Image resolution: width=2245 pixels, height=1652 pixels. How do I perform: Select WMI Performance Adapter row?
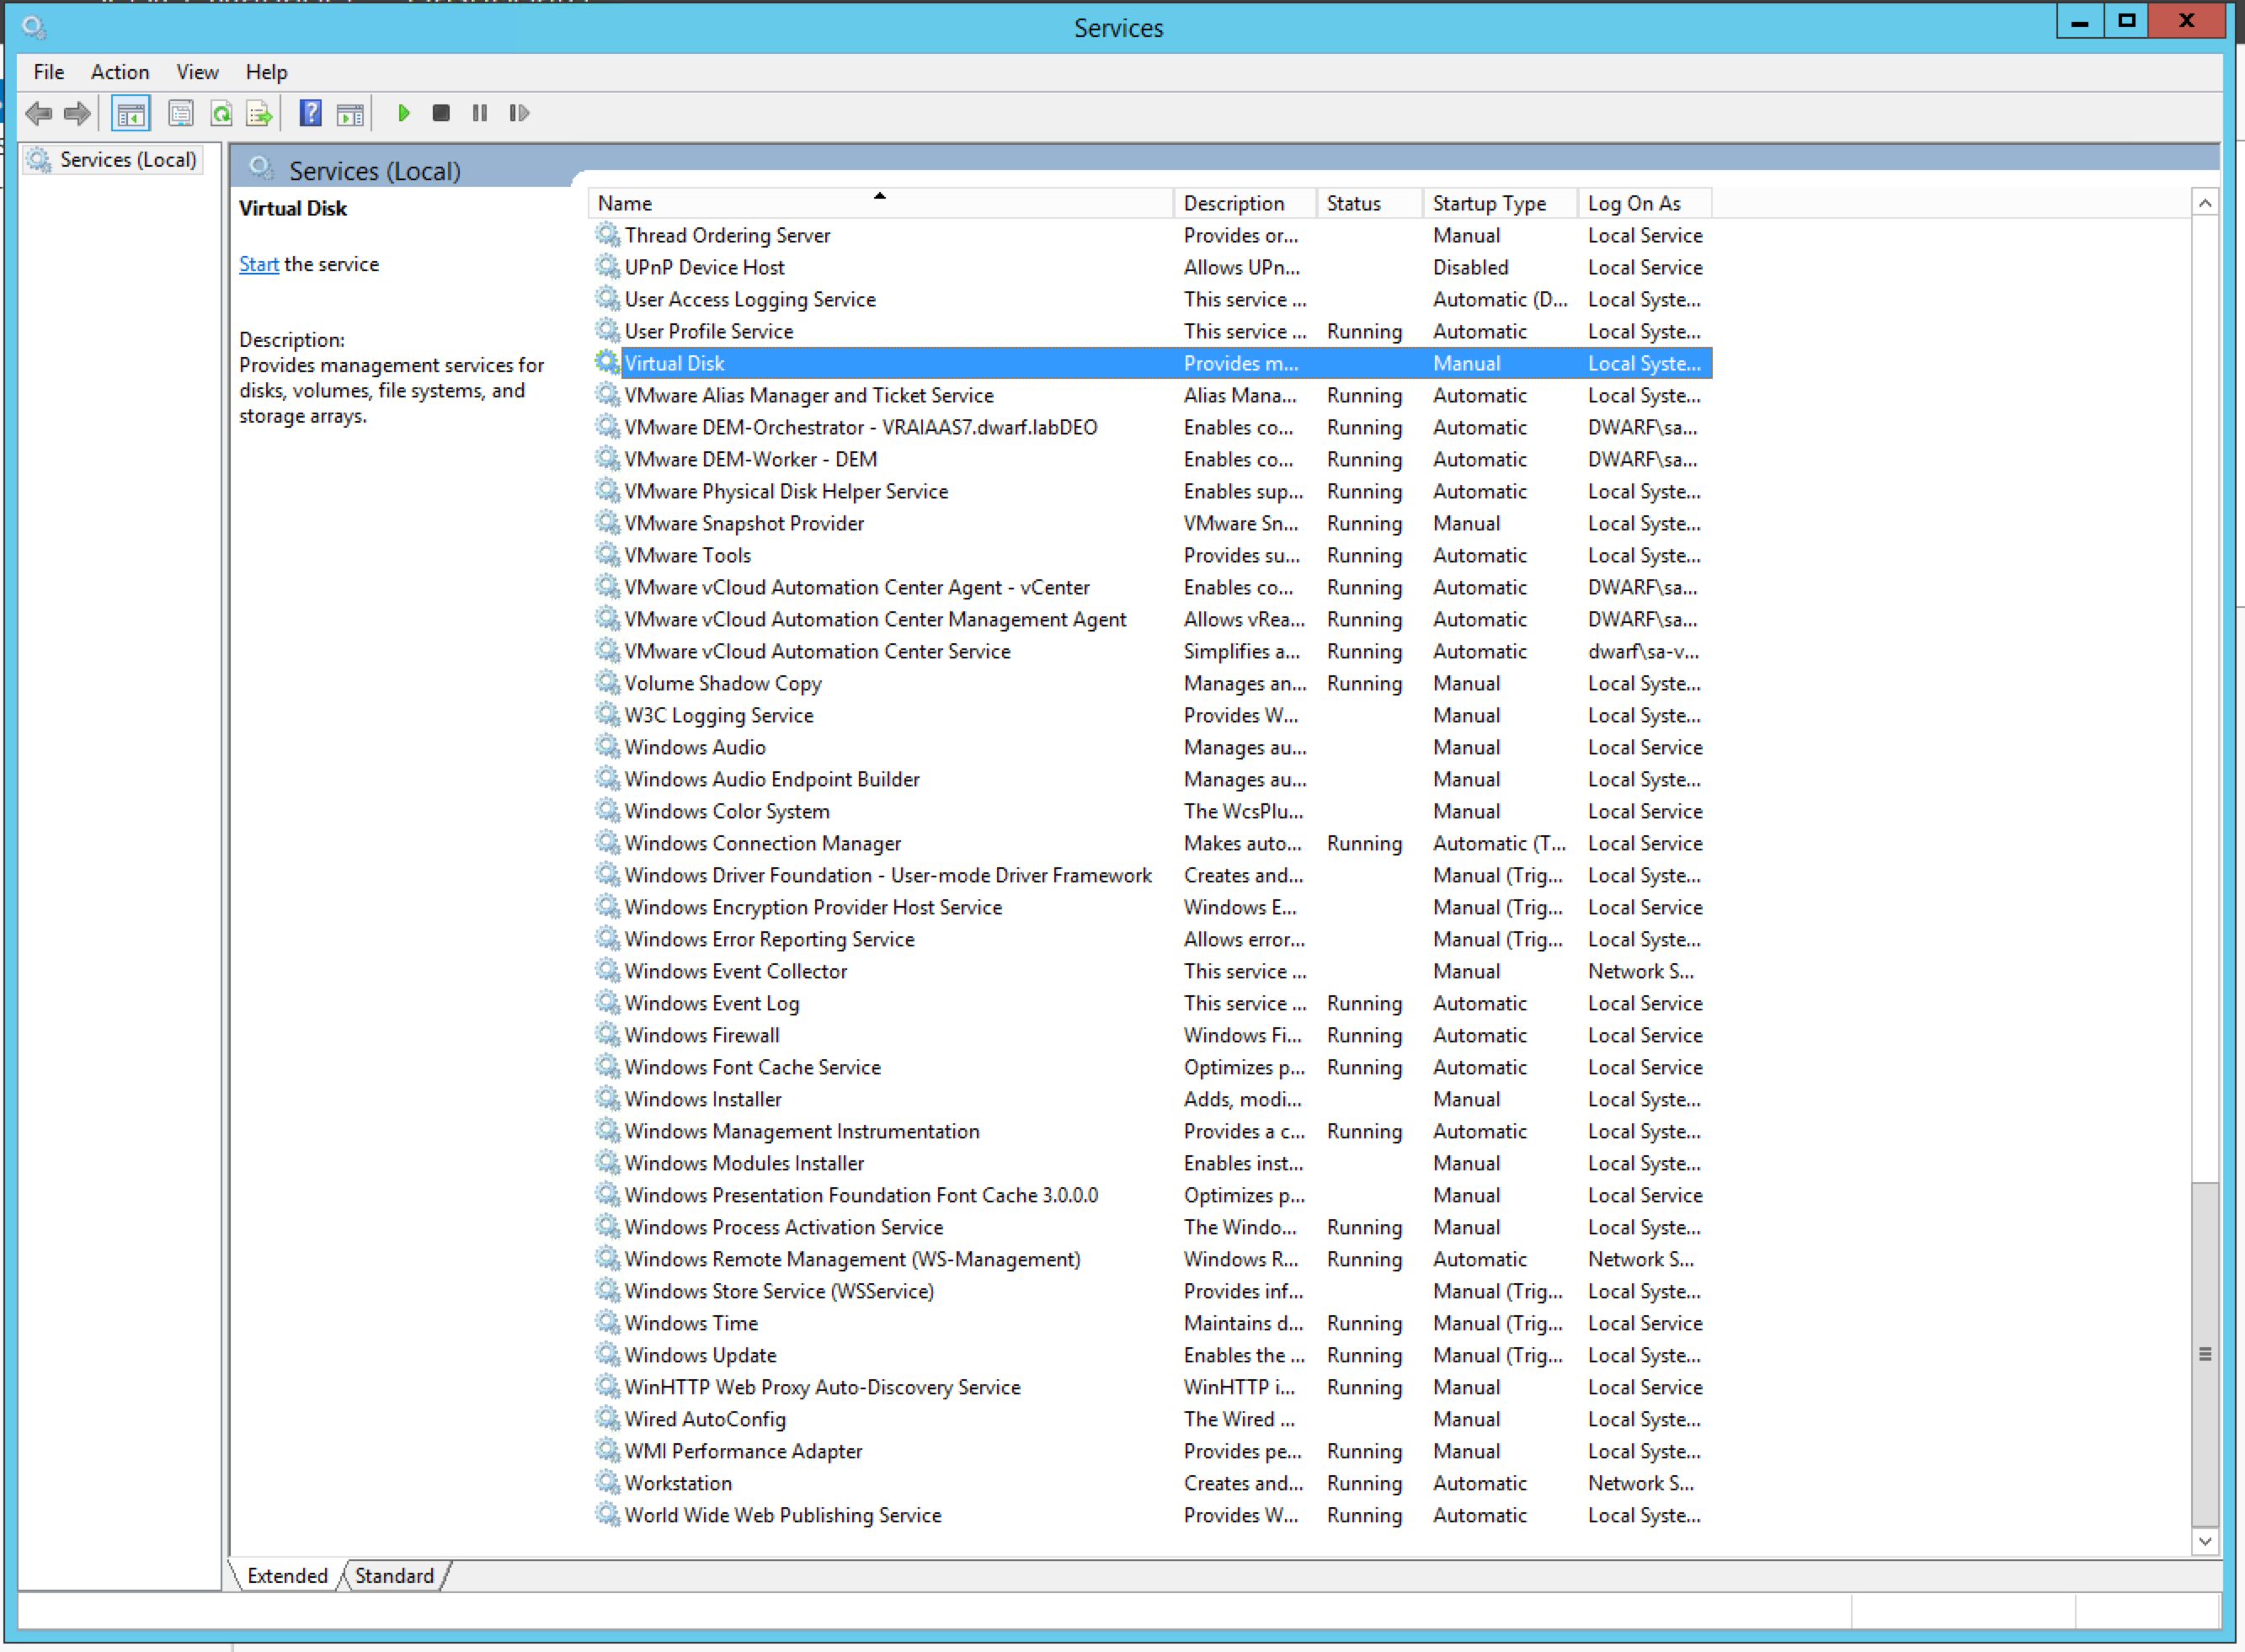pos(1152,1451)
